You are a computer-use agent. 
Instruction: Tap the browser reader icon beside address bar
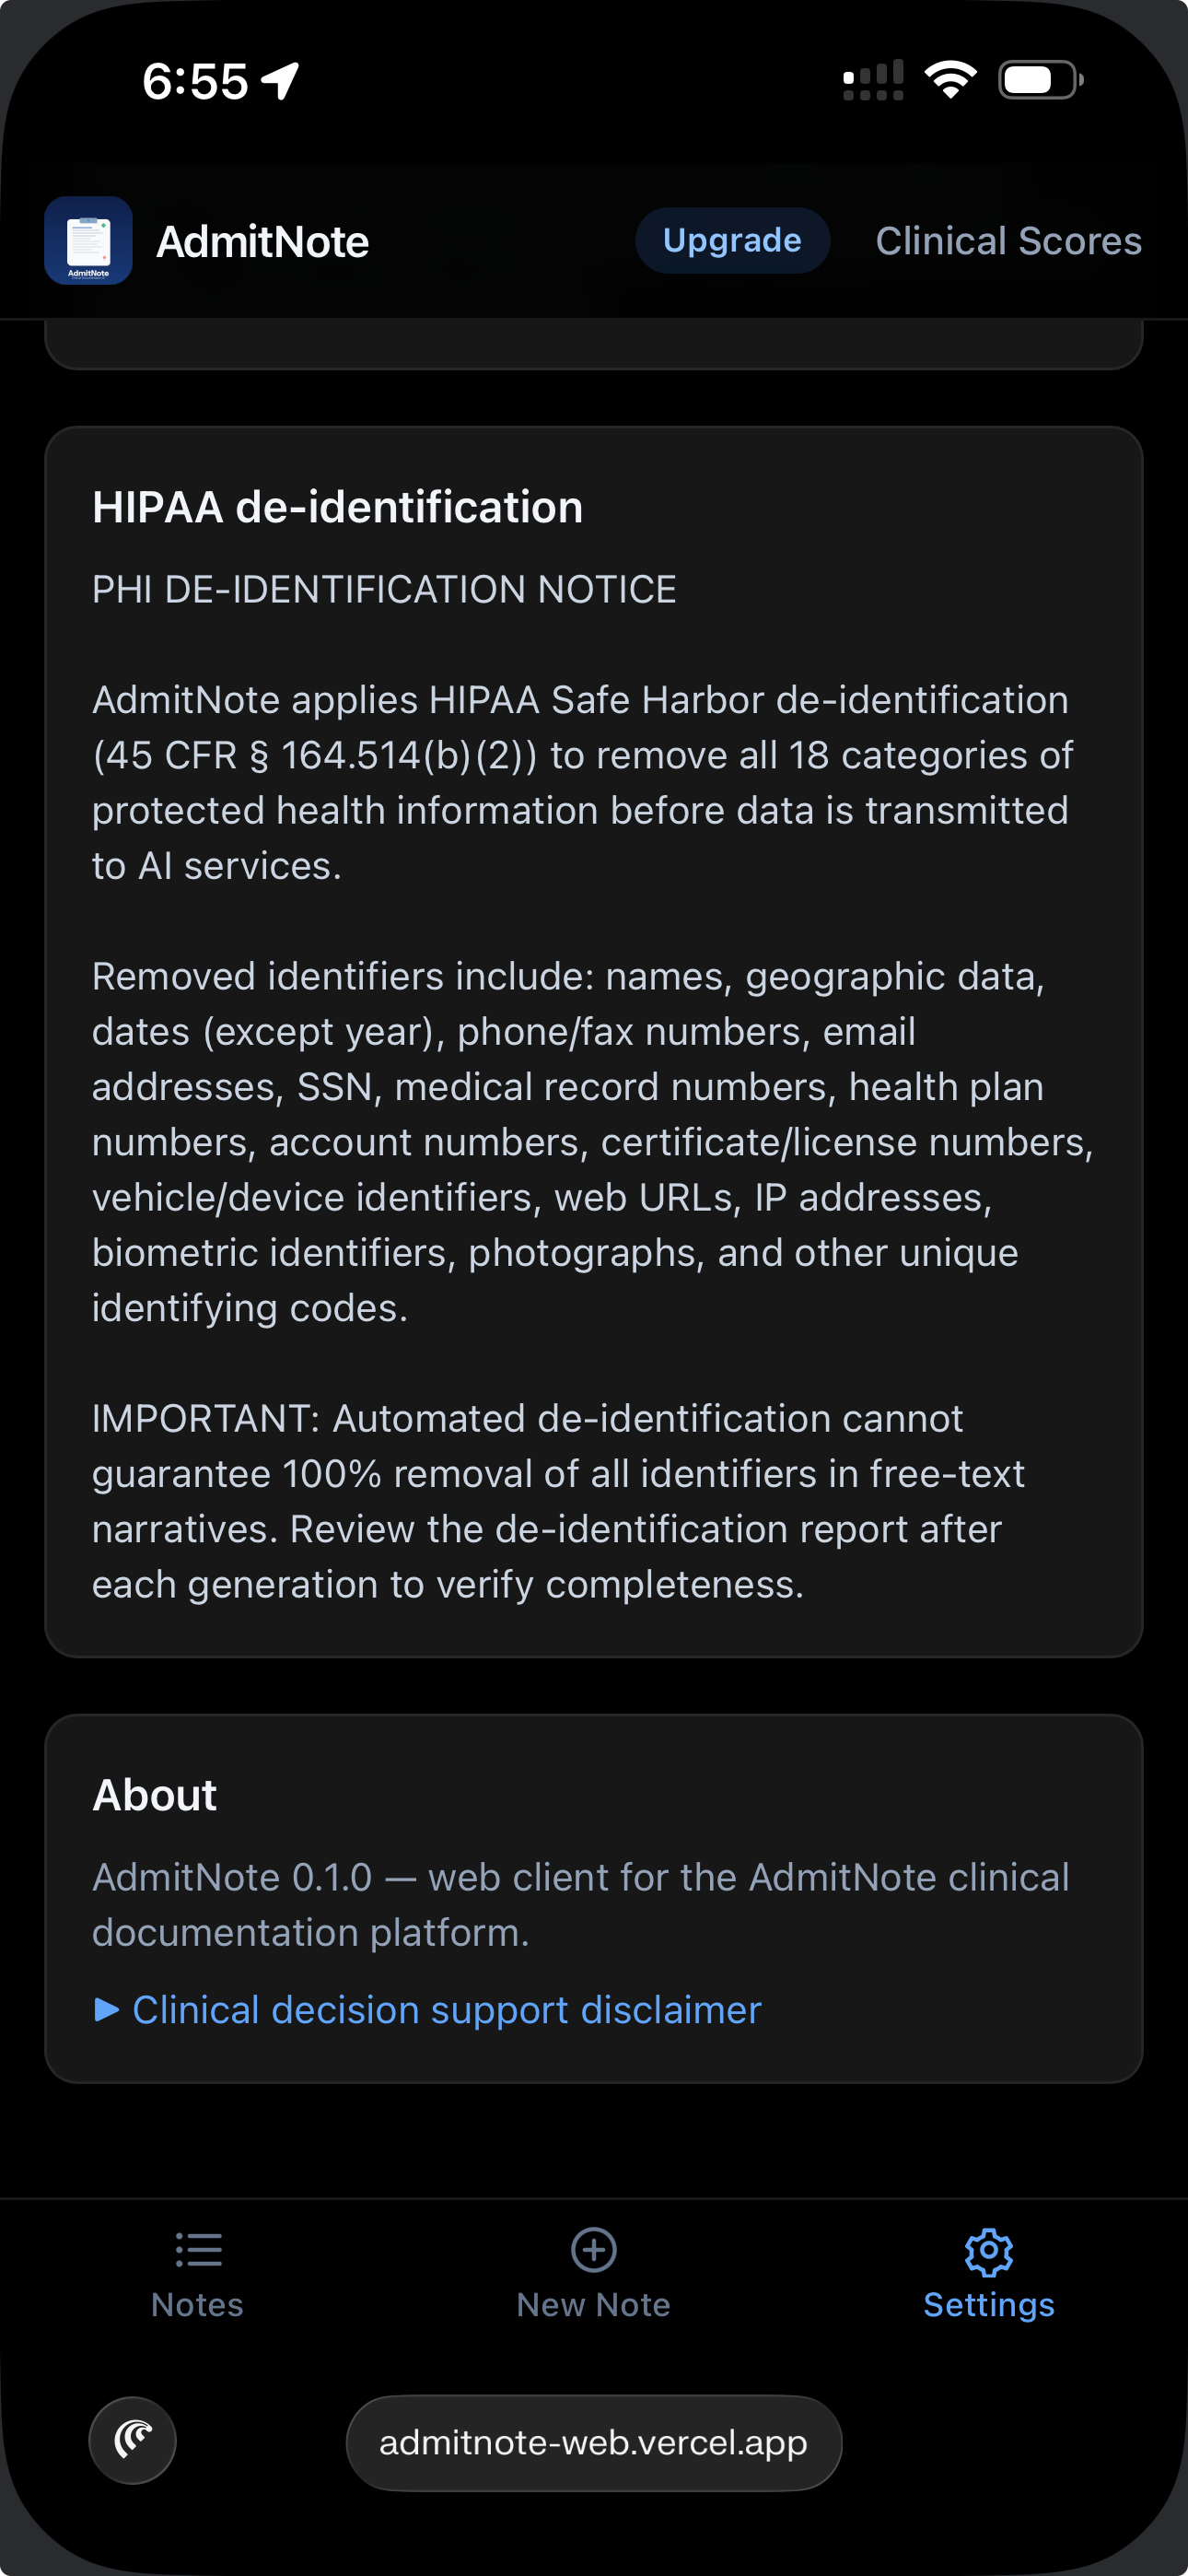tap(133, 2440)
